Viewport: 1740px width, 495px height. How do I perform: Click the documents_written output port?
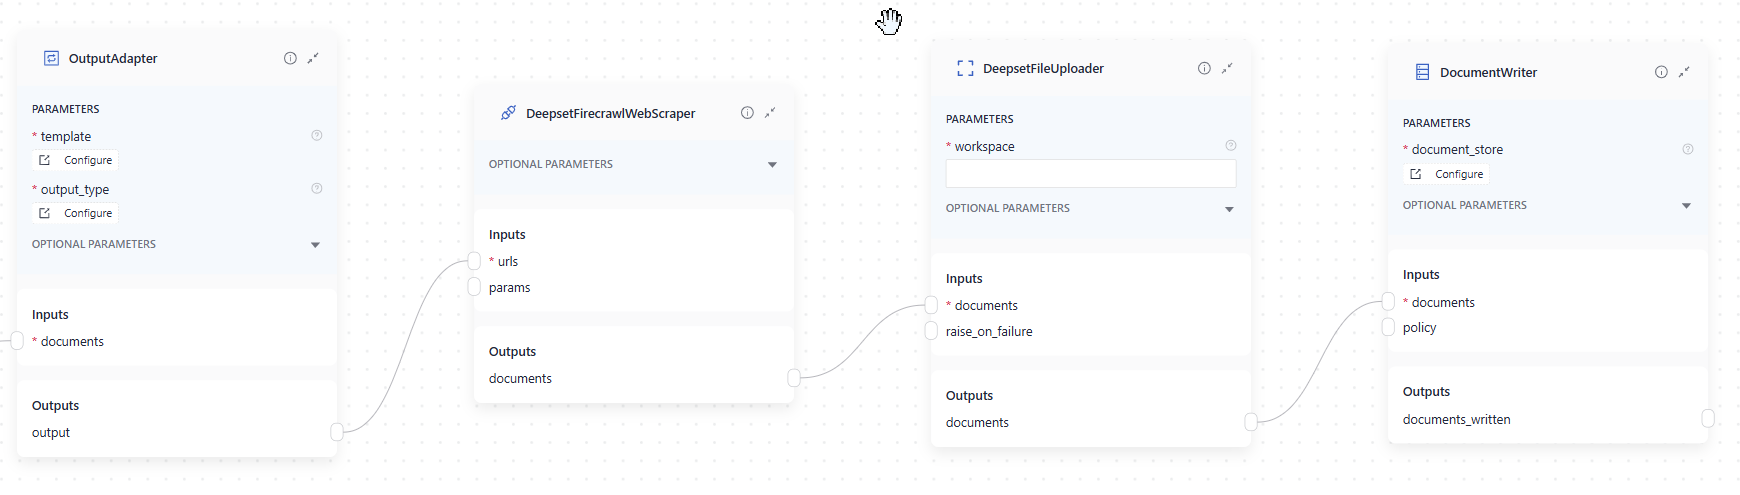(1708, 418)
